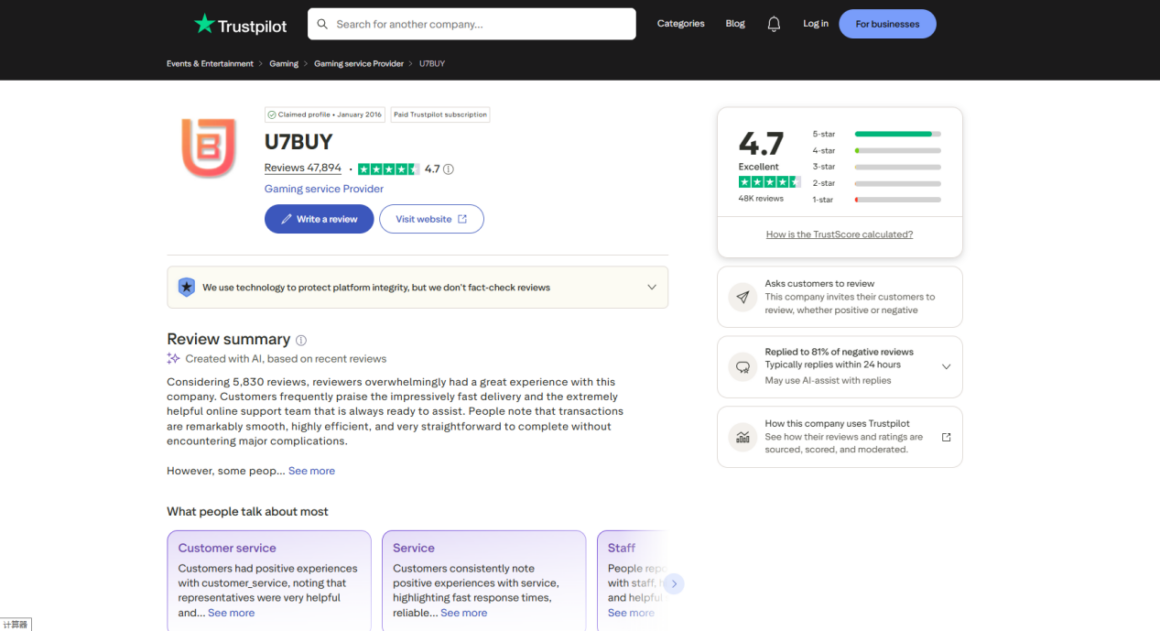This screenshot has width=1160, height=631.
Task: Click See more in Customer service card
Action: 231,613
